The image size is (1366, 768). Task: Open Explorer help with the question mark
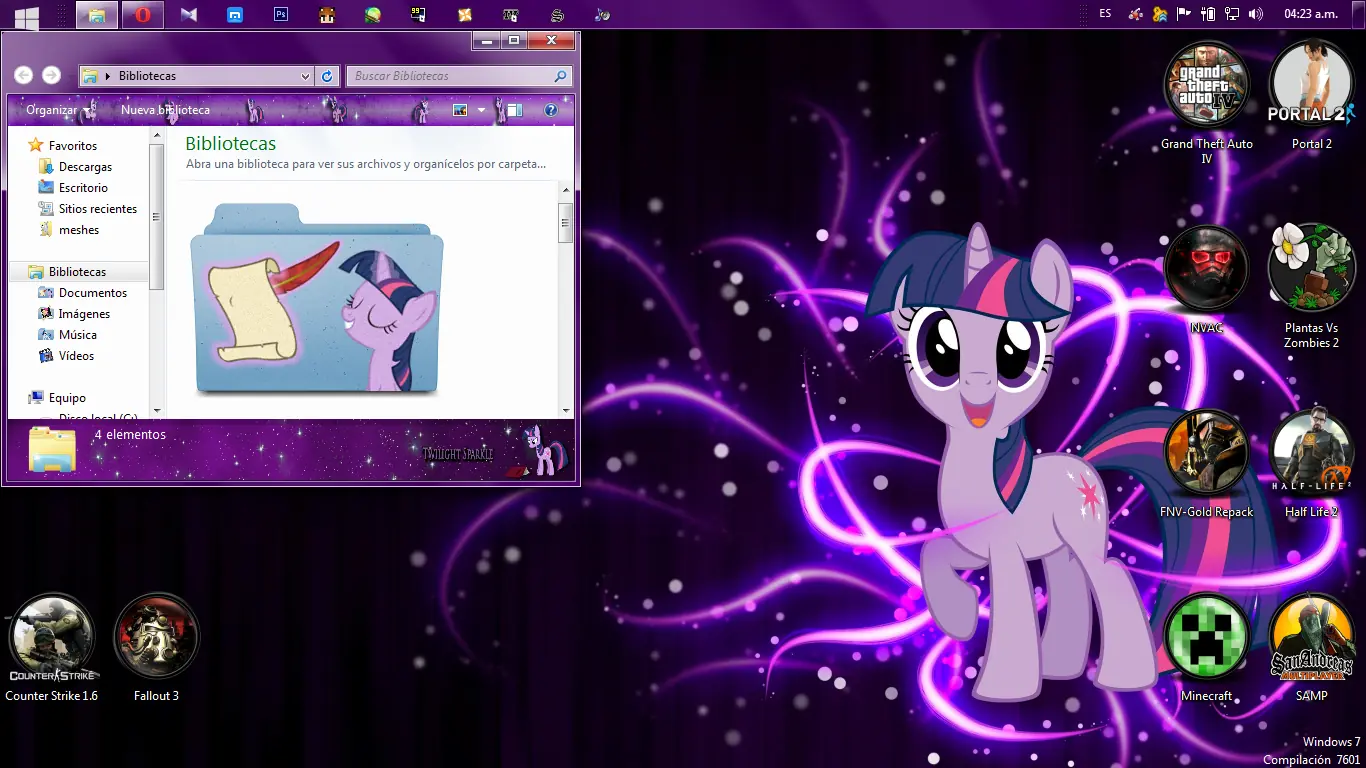[551, 110]
